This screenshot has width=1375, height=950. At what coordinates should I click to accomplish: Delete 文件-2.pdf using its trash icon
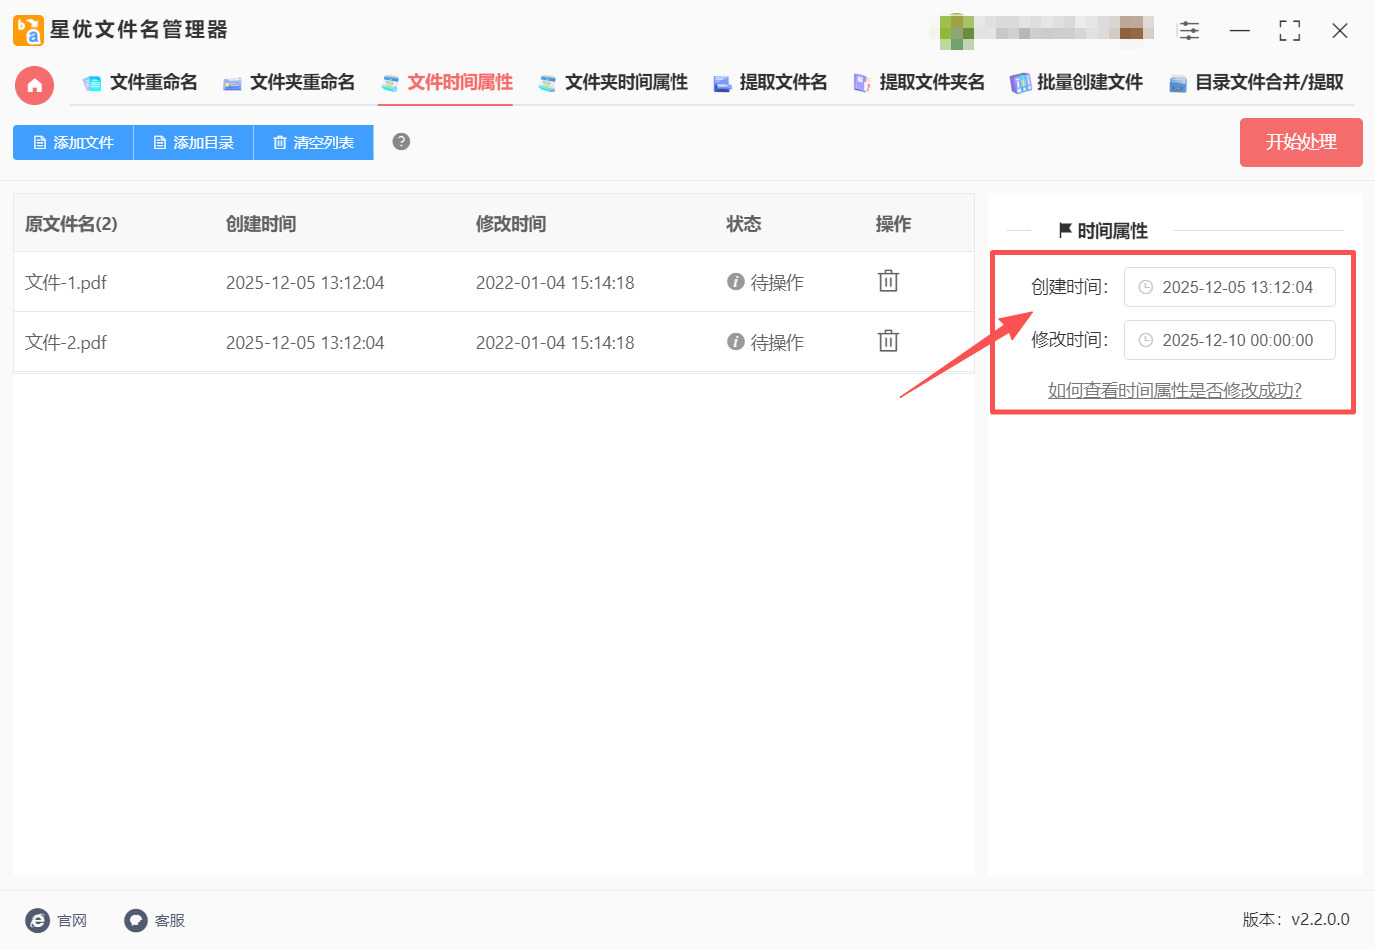pyautogui.click(x=888, y=341)
